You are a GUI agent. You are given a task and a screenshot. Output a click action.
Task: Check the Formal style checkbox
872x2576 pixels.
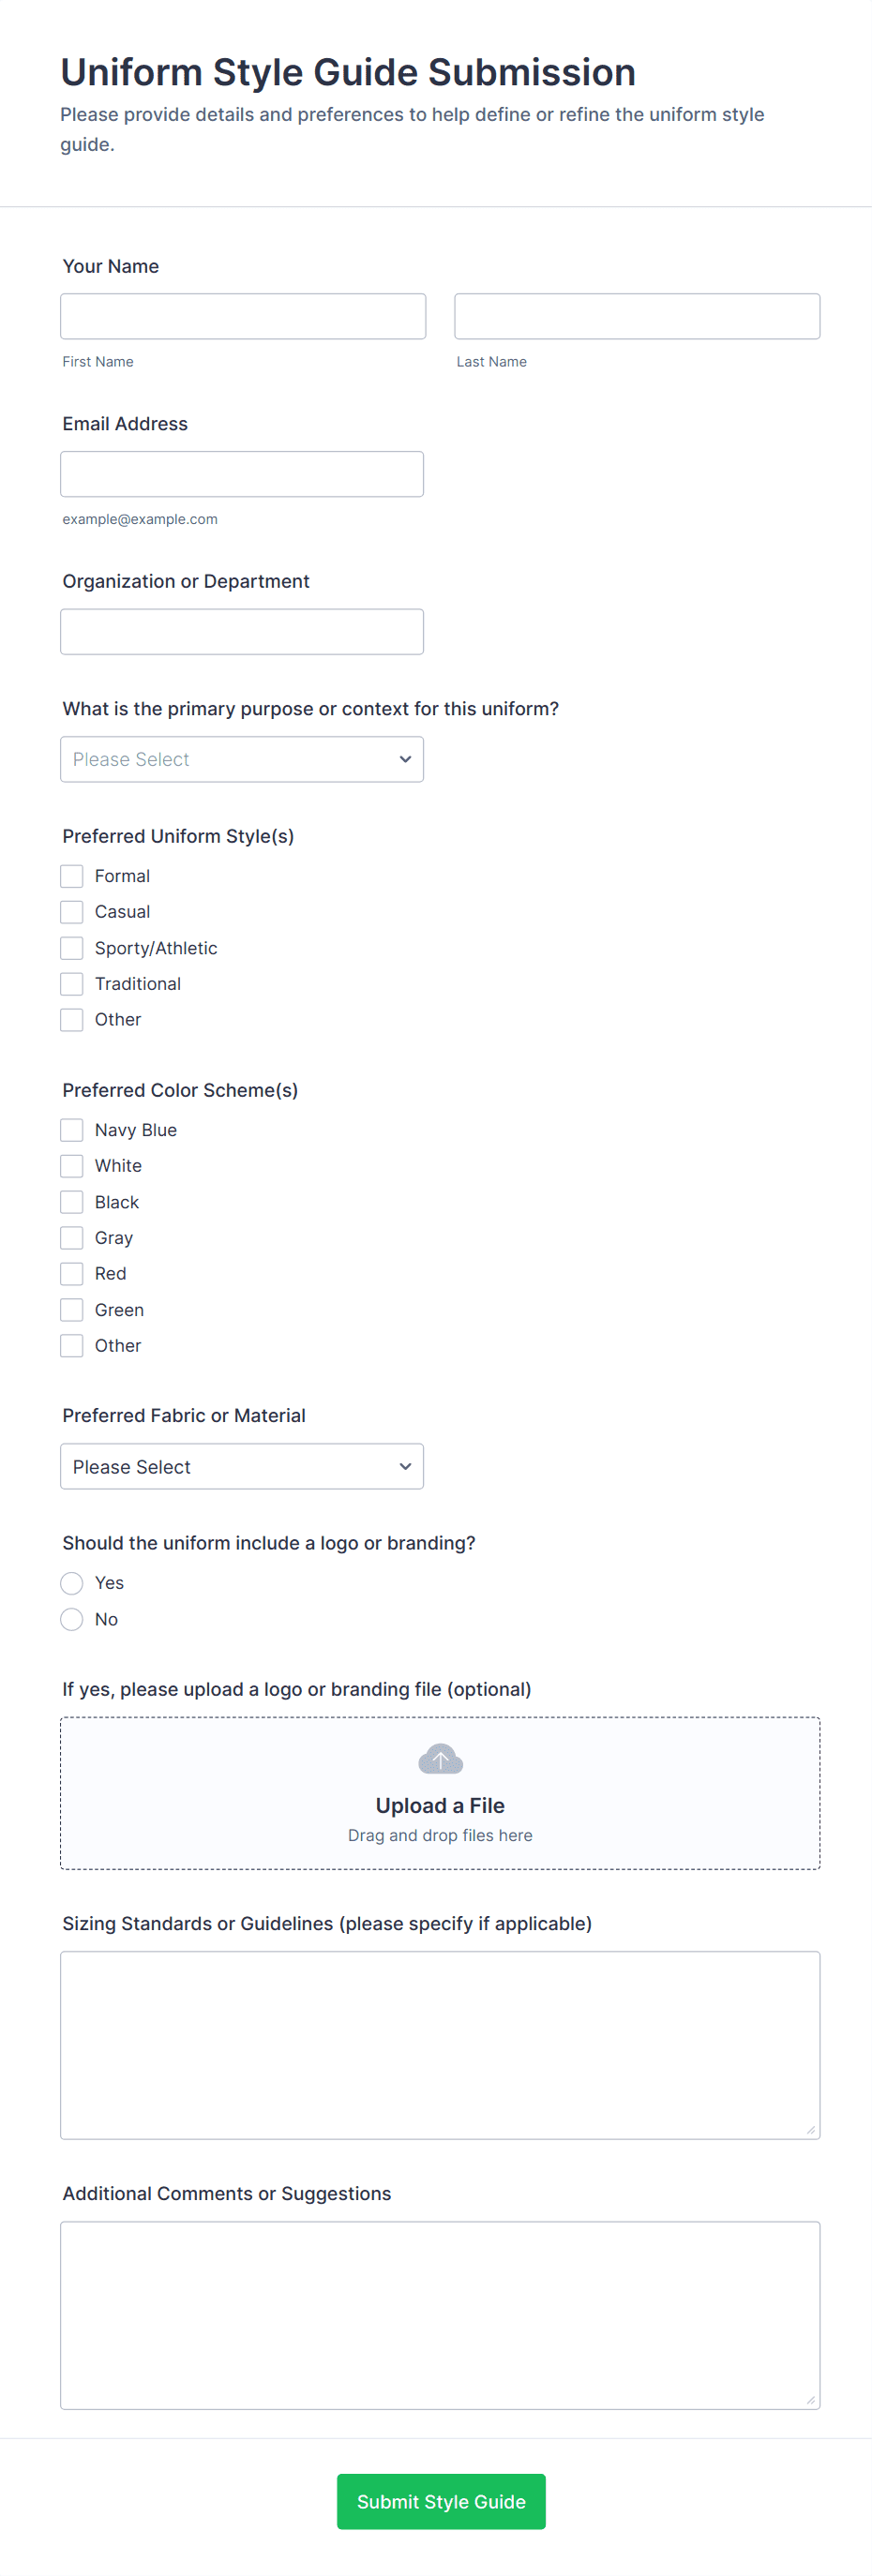click(72, 876)
